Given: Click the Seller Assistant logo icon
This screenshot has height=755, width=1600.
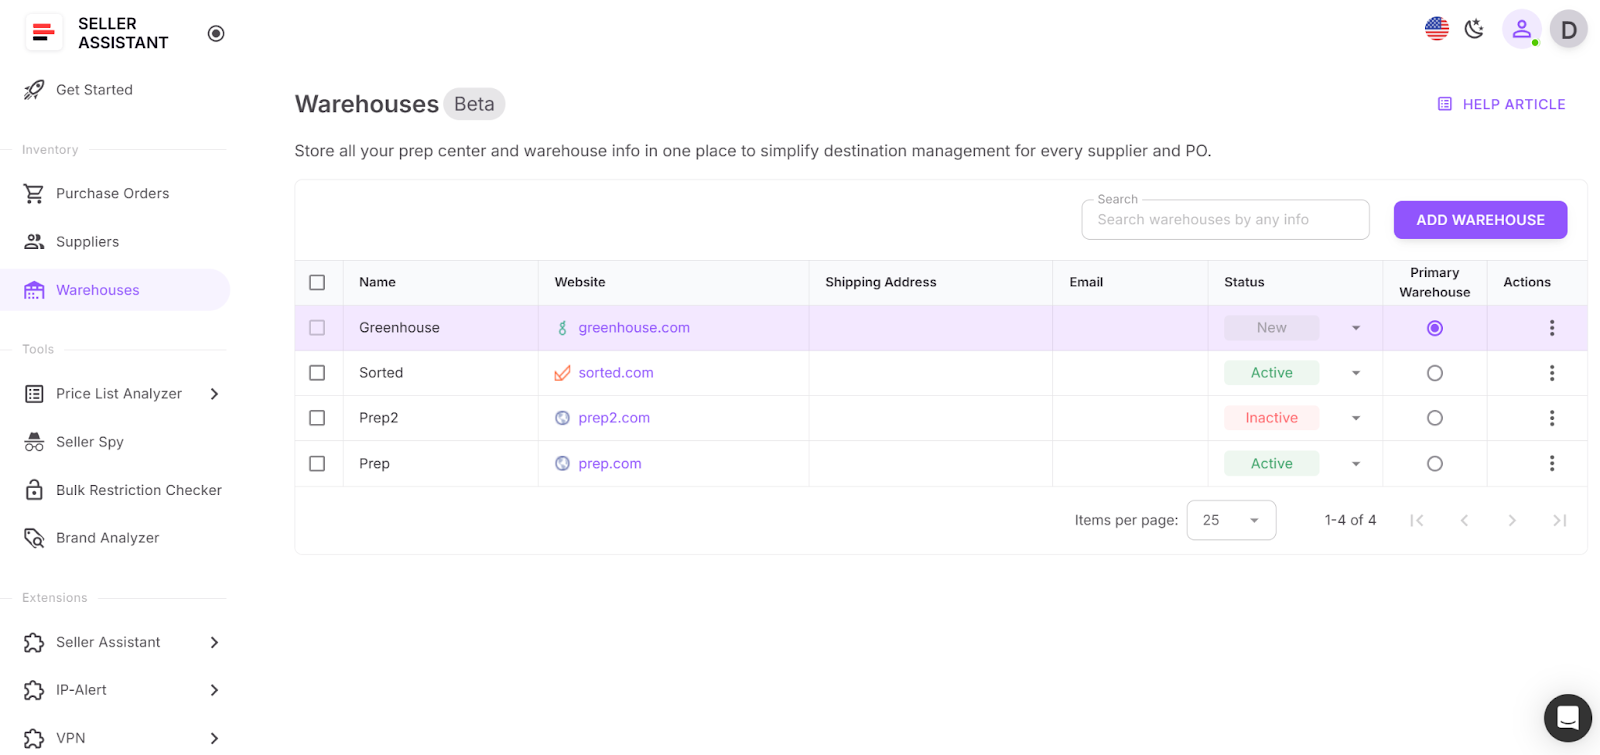Looking at the screenshot, I should click(43, 33).
